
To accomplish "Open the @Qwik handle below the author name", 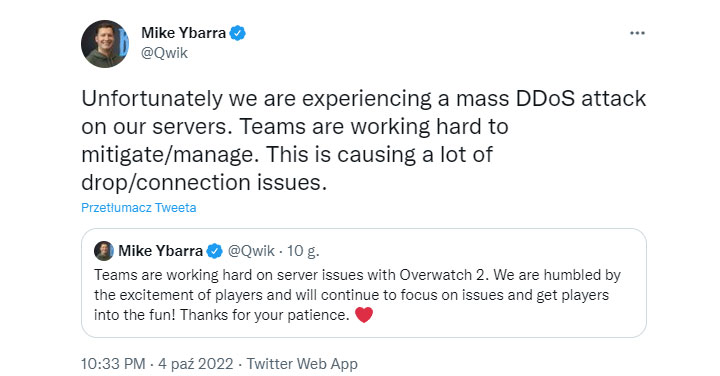I will (x=164, y=53).
